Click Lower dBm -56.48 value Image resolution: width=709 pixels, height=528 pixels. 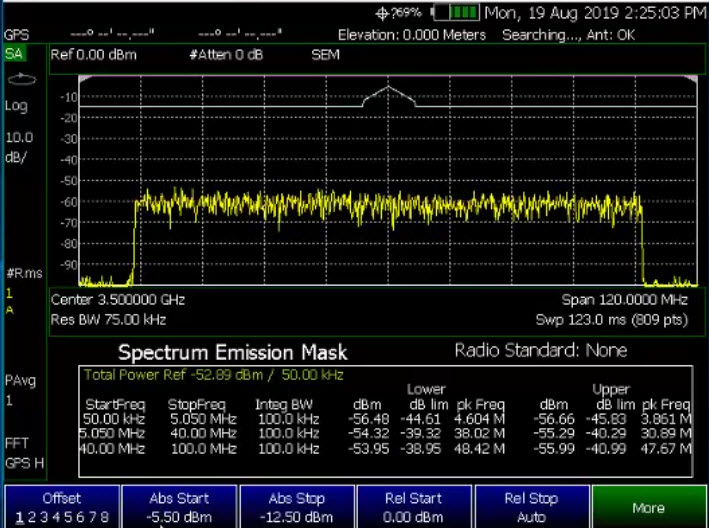coord(369,419)
